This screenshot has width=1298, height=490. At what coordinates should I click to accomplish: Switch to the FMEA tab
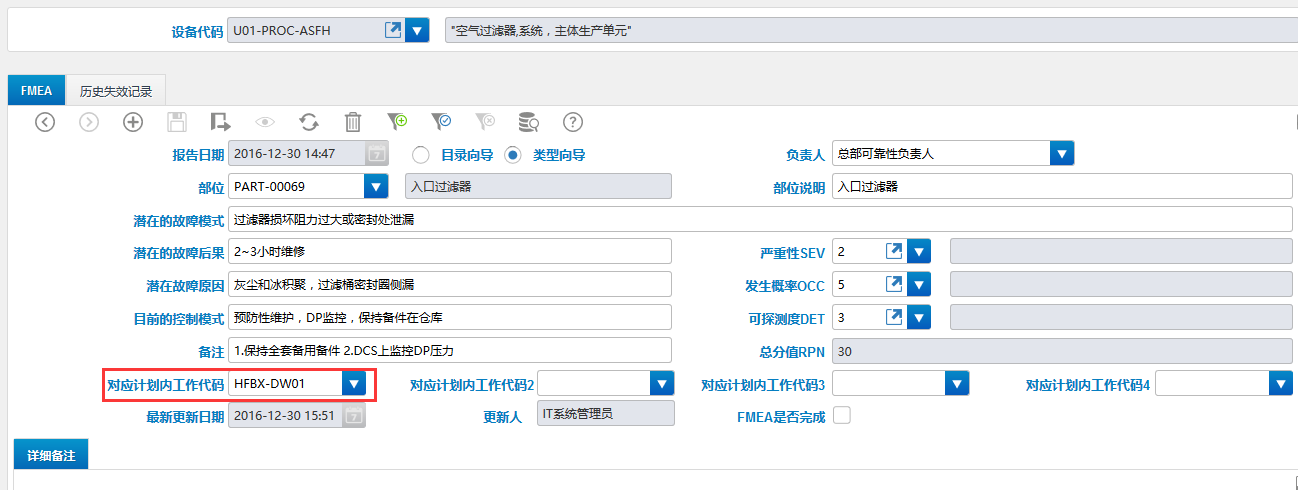pyautogui.click(x=37, y=90)
